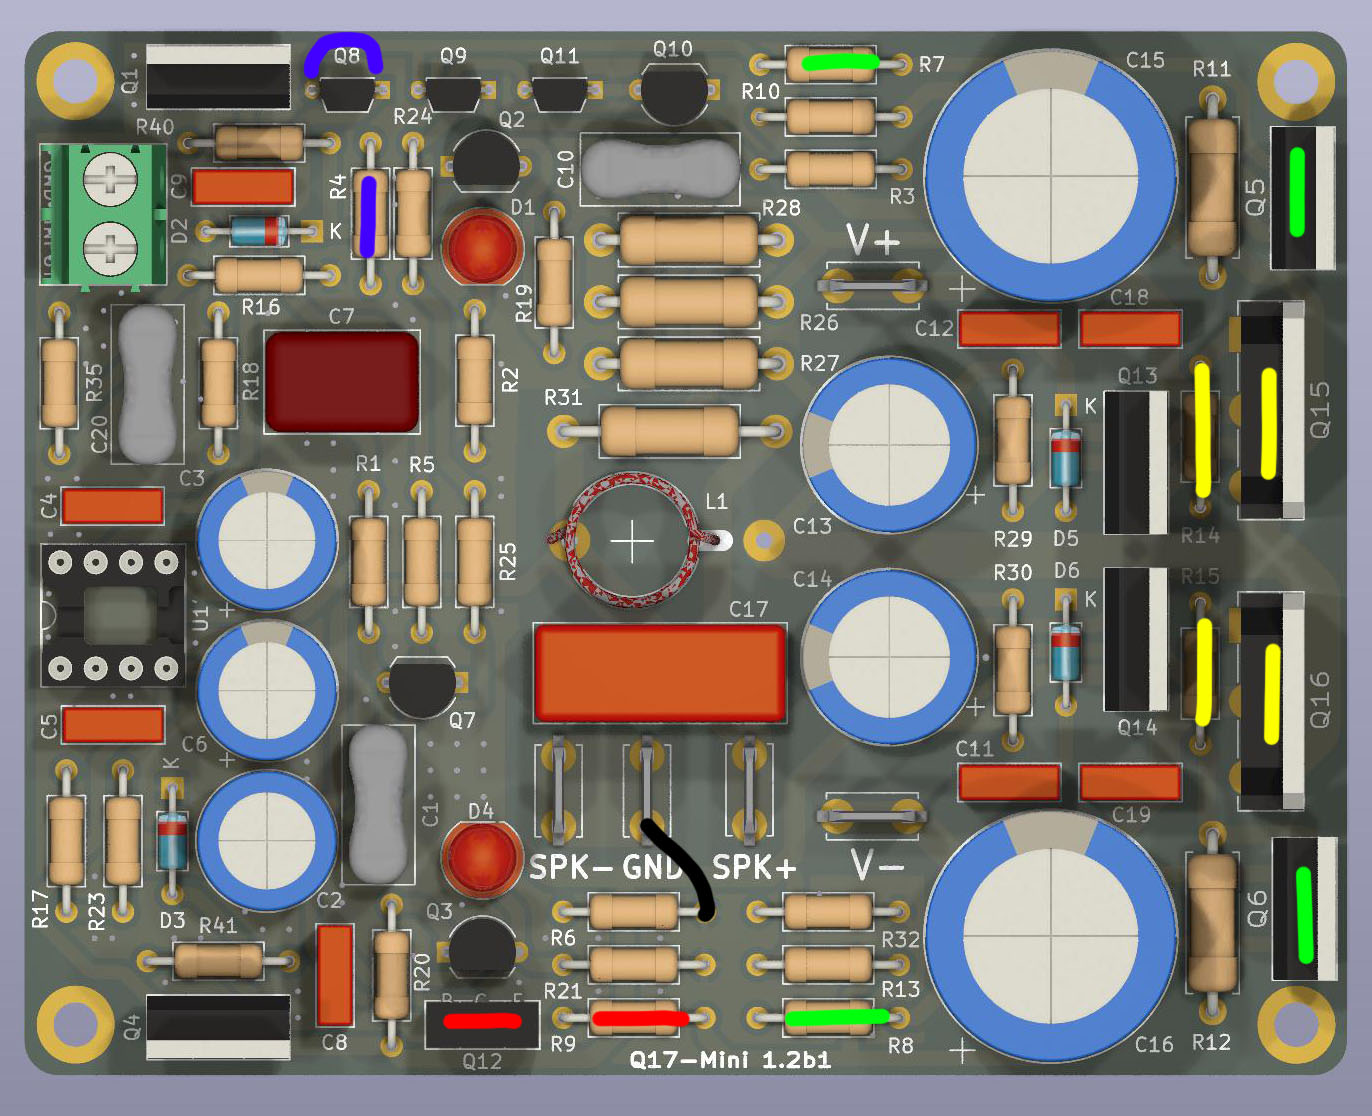Screen dimensions: 1372x1116
Task: Click the 'SPK+' silkscreen label
Action: point(755,867)
